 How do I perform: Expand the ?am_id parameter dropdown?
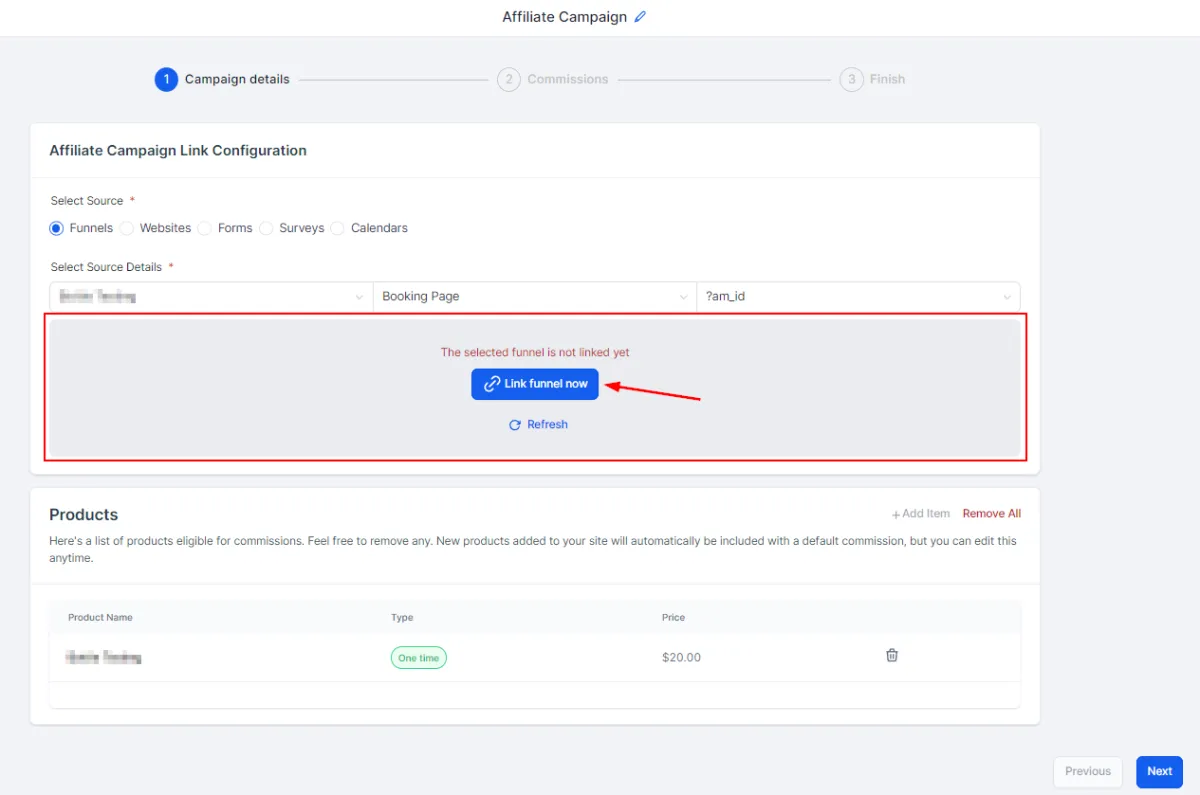click(859, 297)
